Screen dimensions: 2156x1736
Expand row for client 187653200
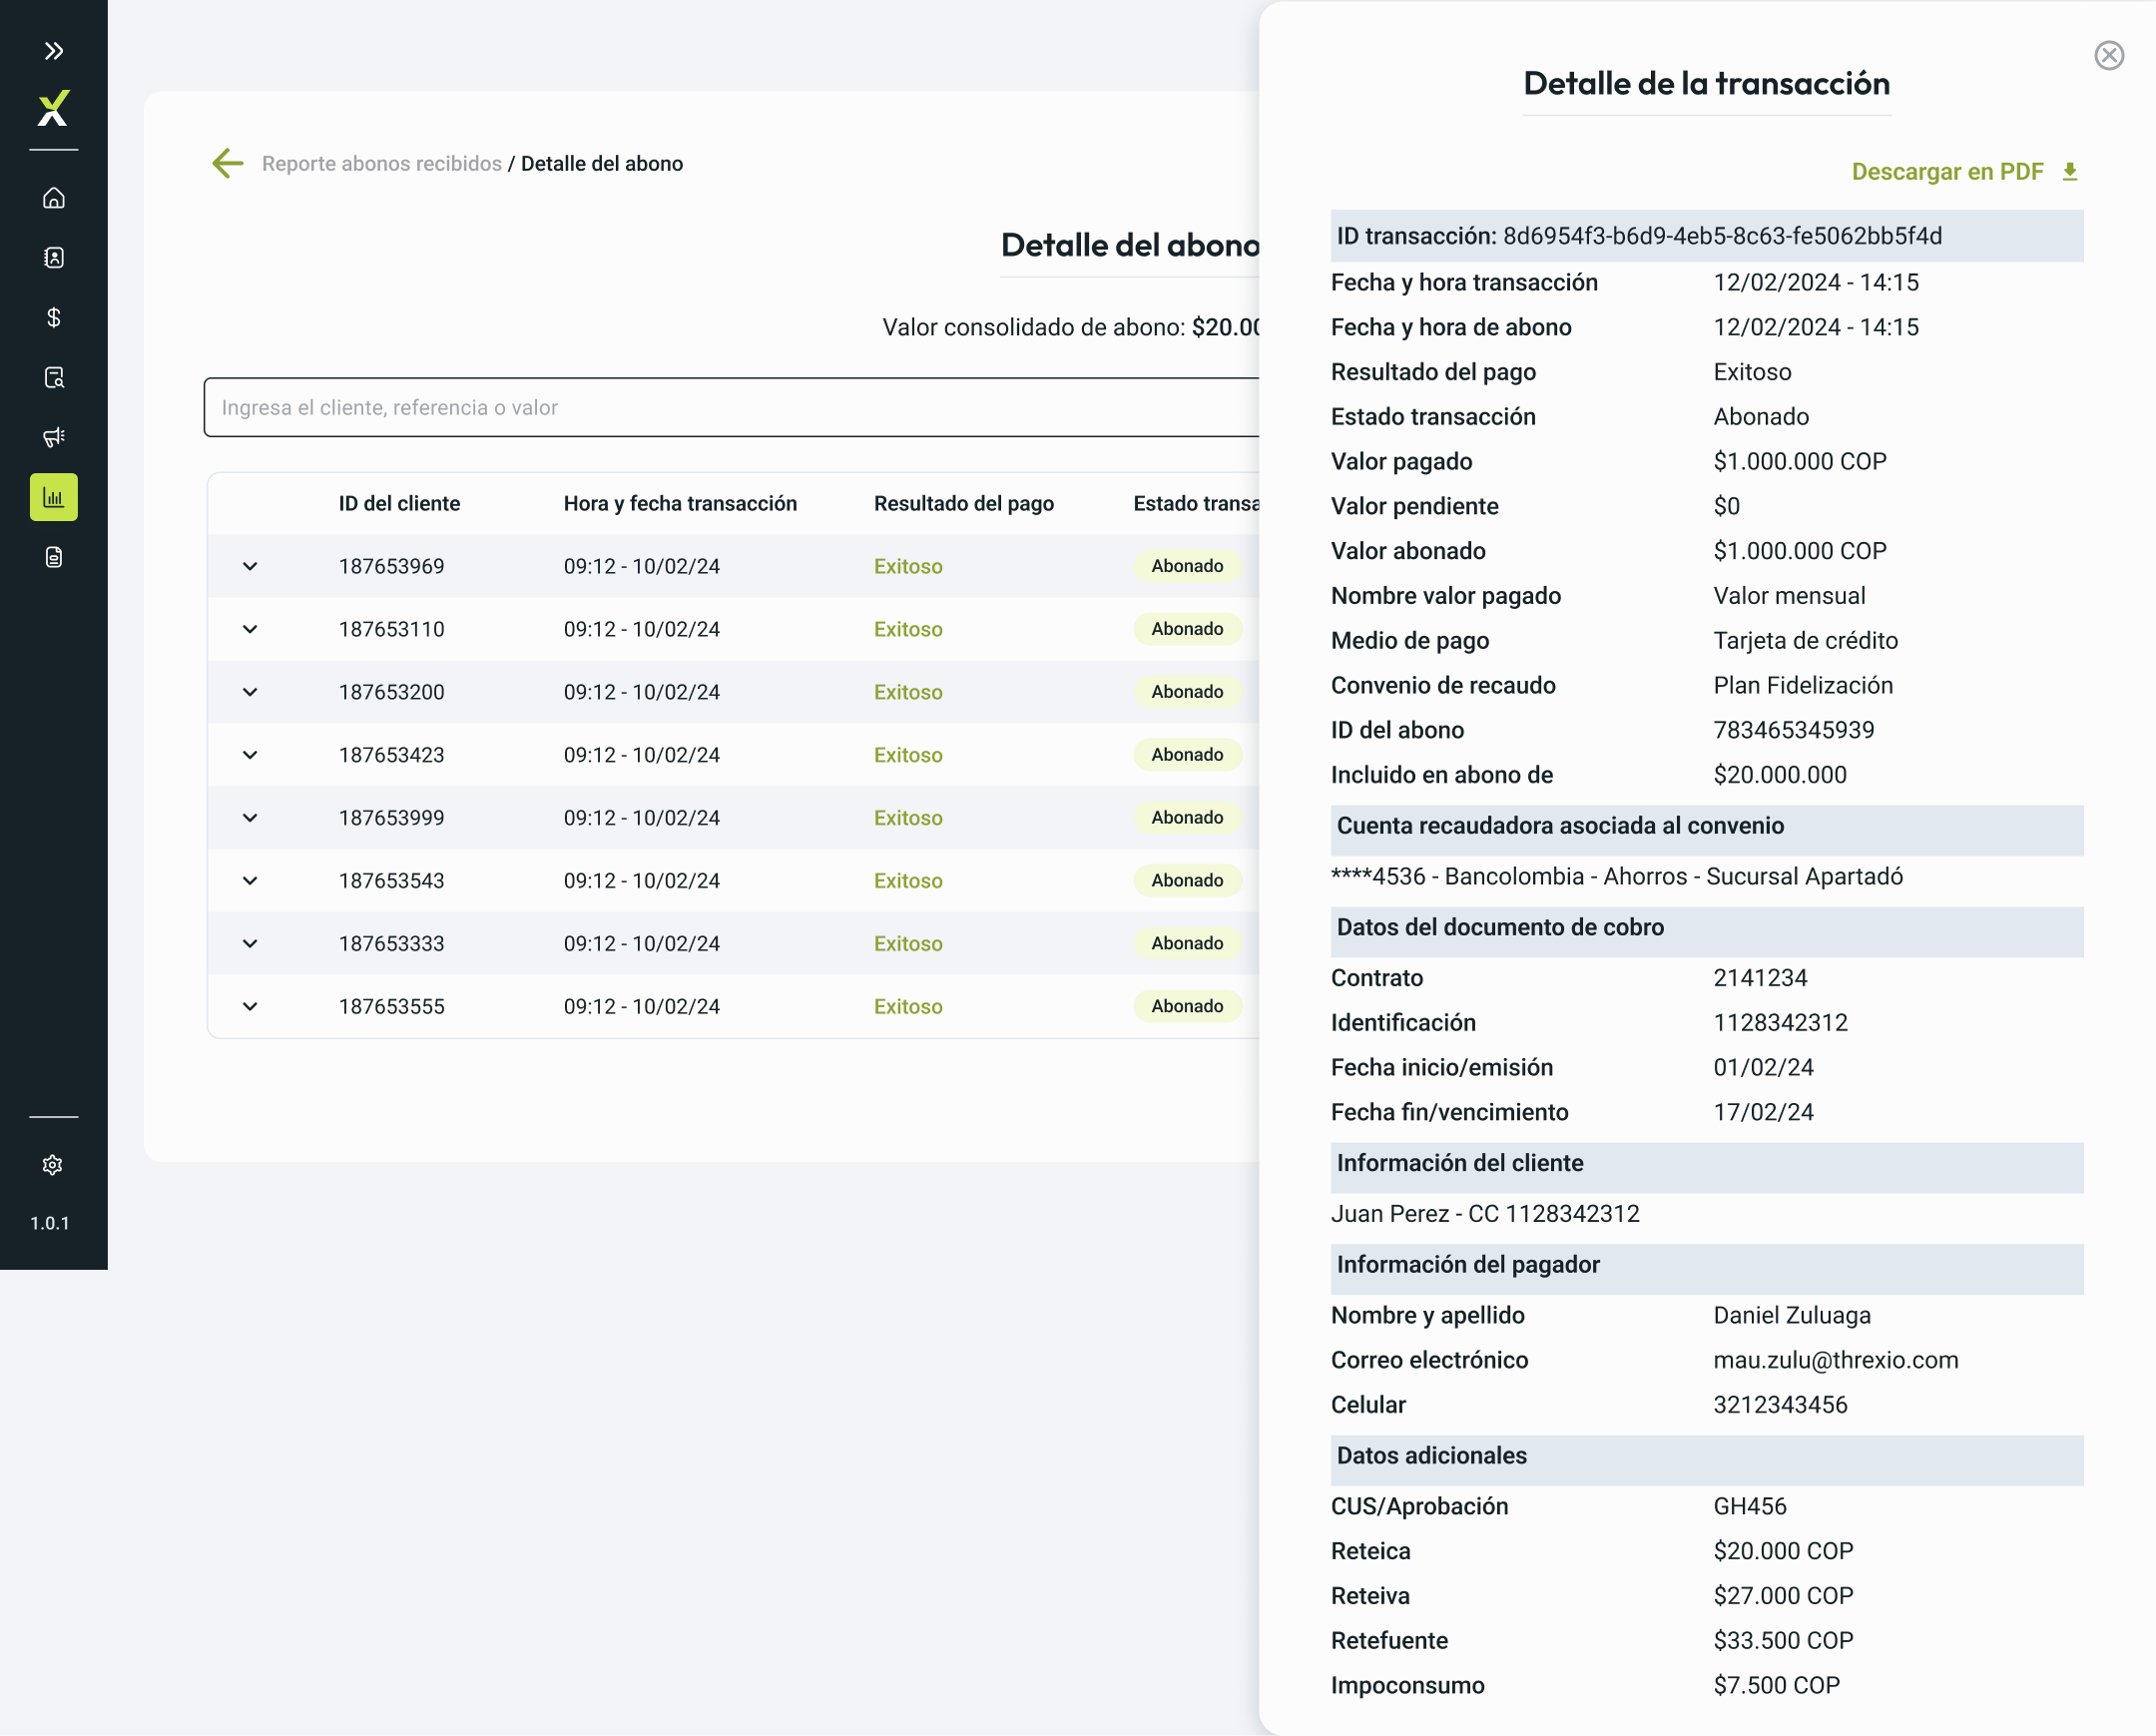250,692
